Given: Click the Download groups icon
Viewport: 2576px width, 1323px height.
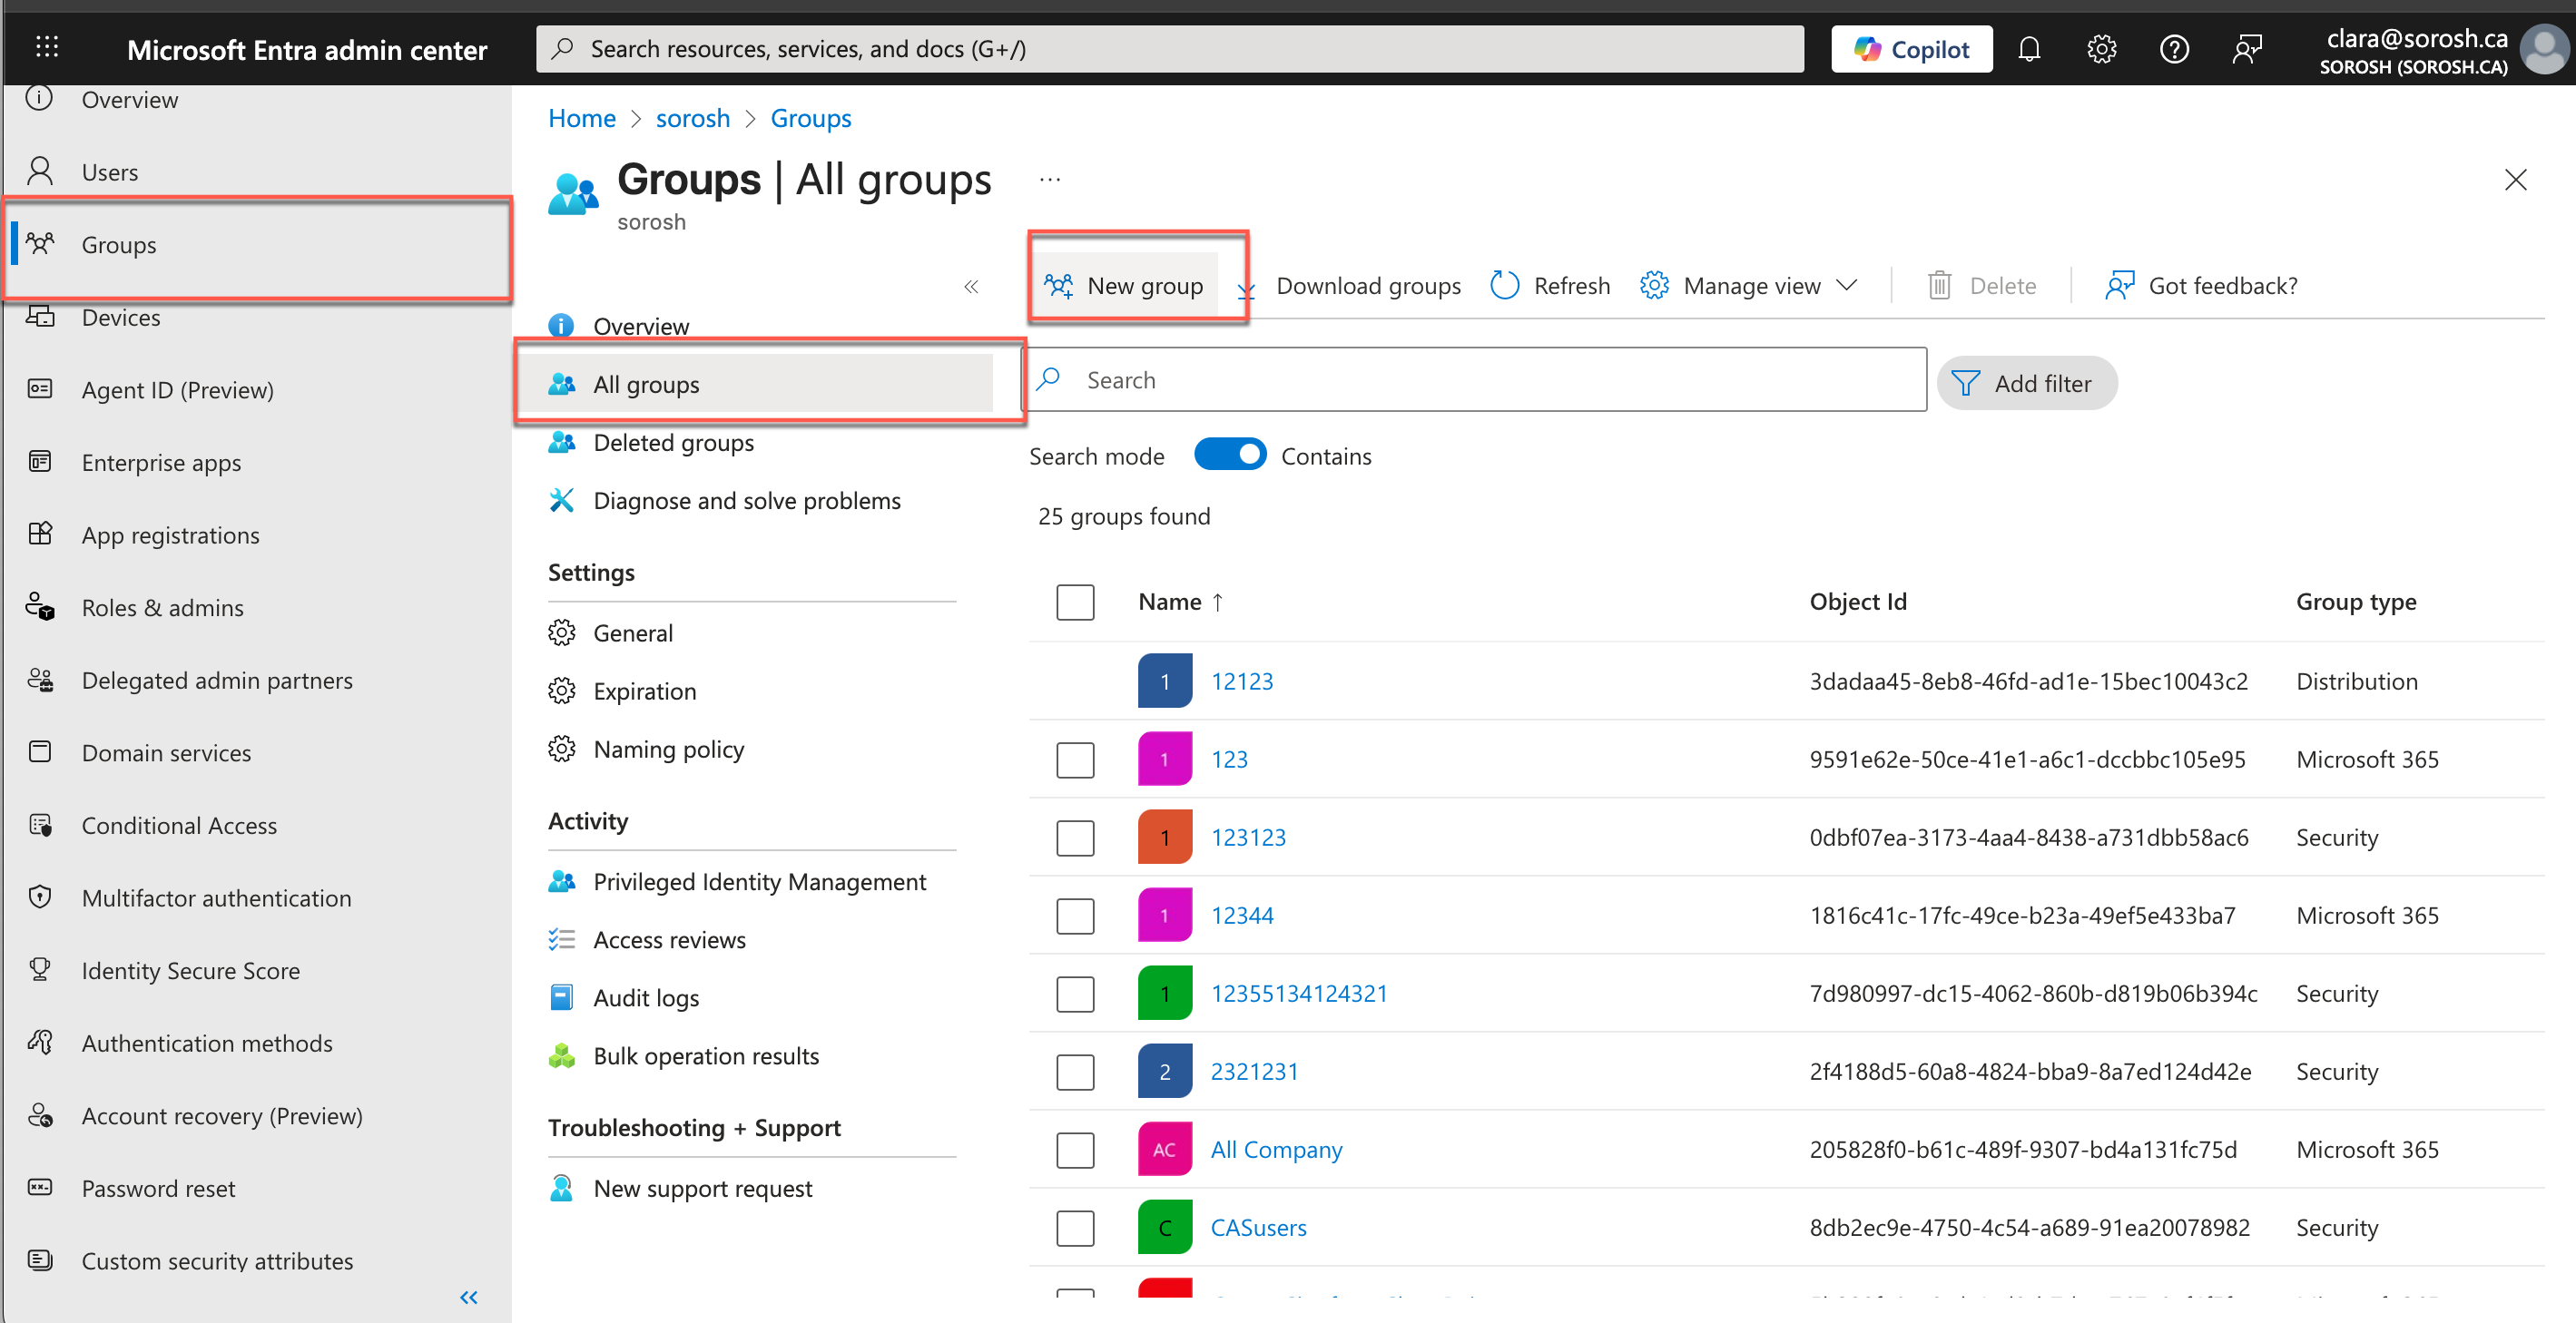Looking at the screenshot, I should pos(1247,291).
